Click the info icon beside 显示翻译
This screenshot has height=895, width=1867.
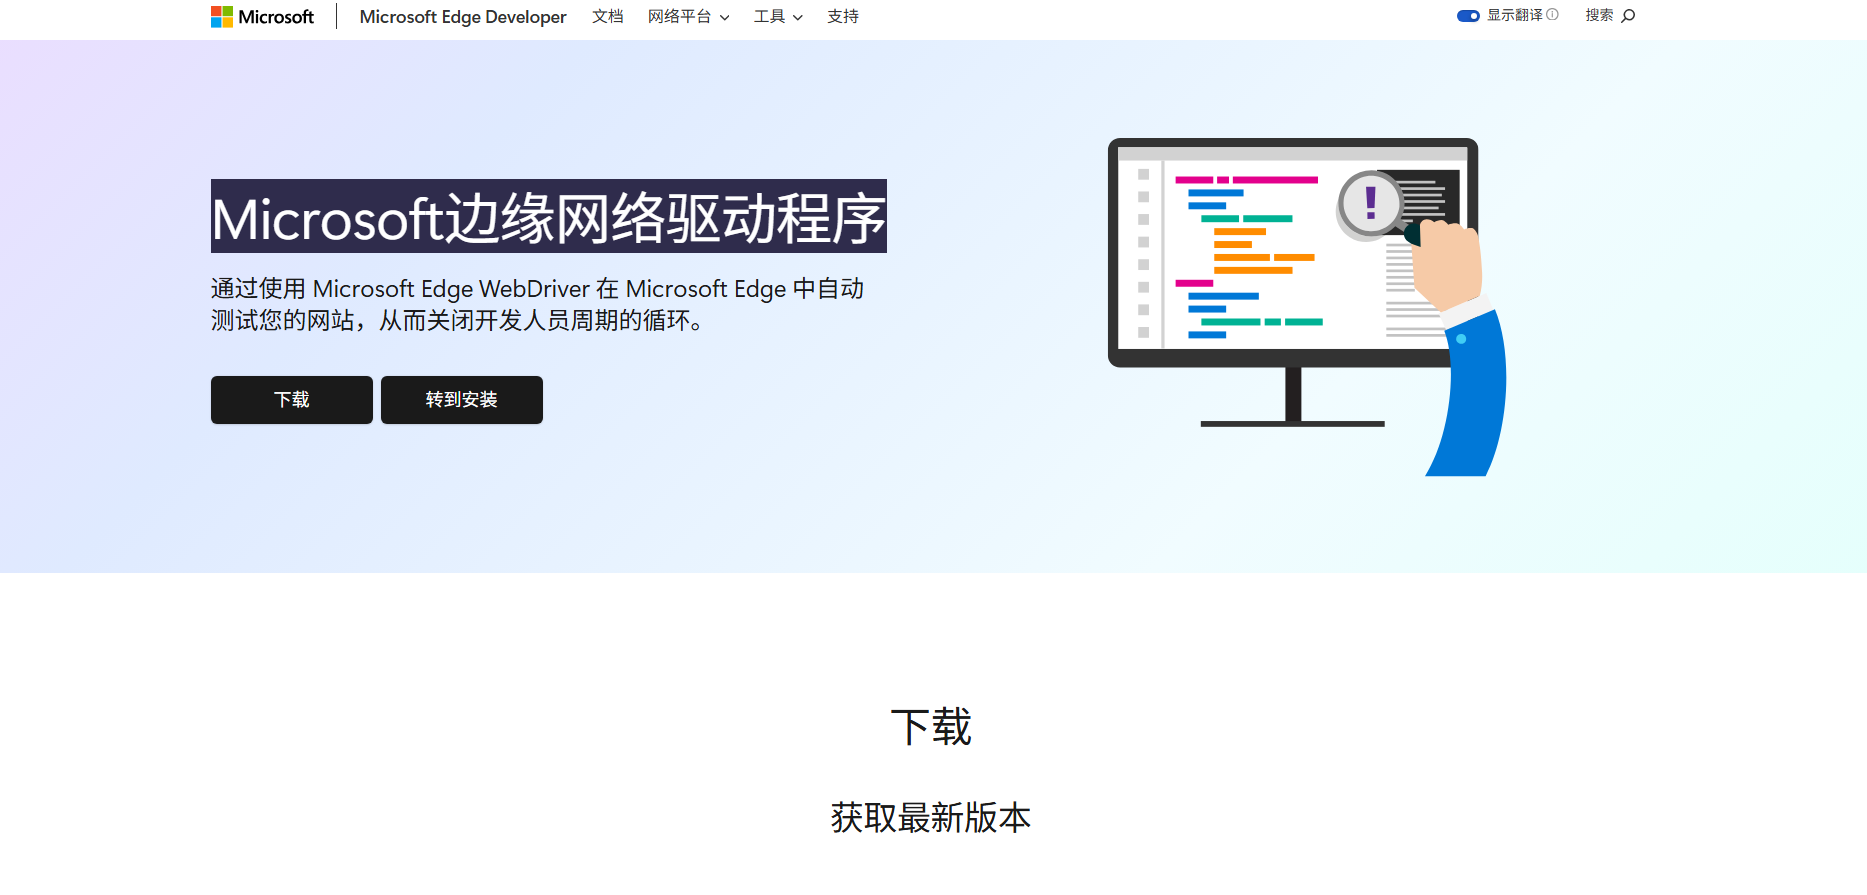point(1552,15)
